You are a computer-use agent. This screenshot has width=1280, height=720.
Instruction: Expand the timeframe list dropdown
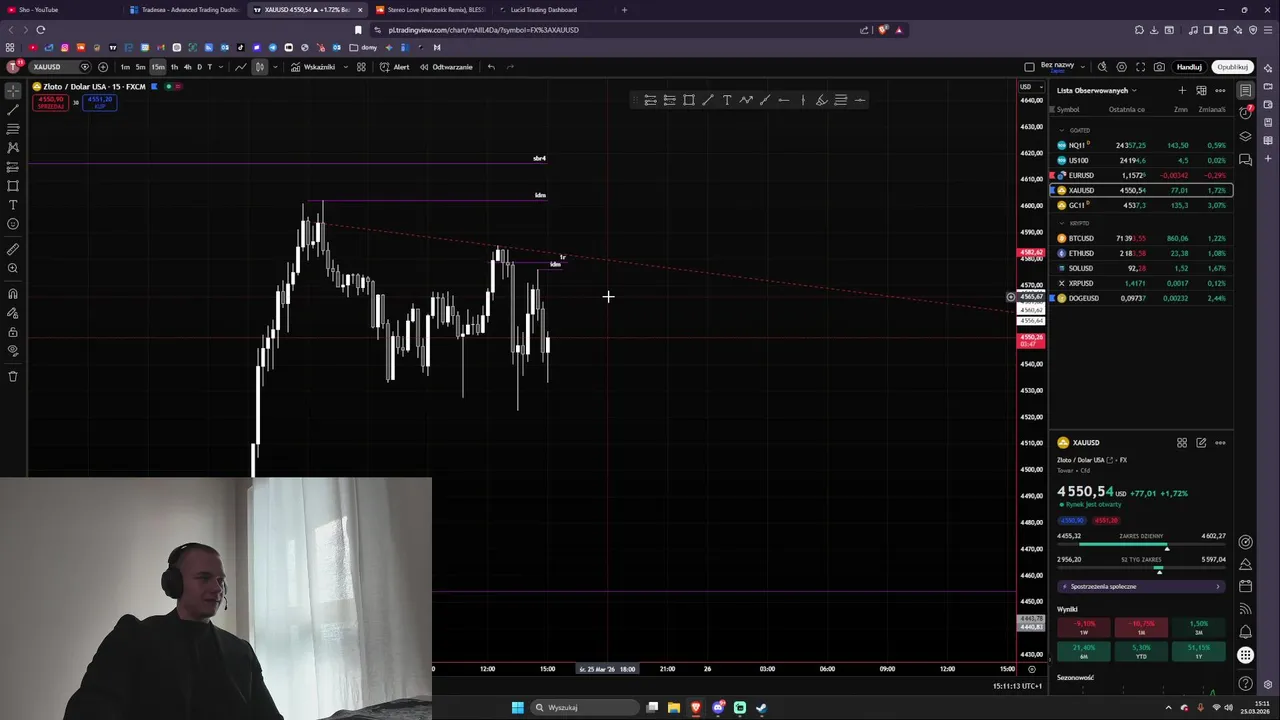pyautogui.click(x=221, y=67)
